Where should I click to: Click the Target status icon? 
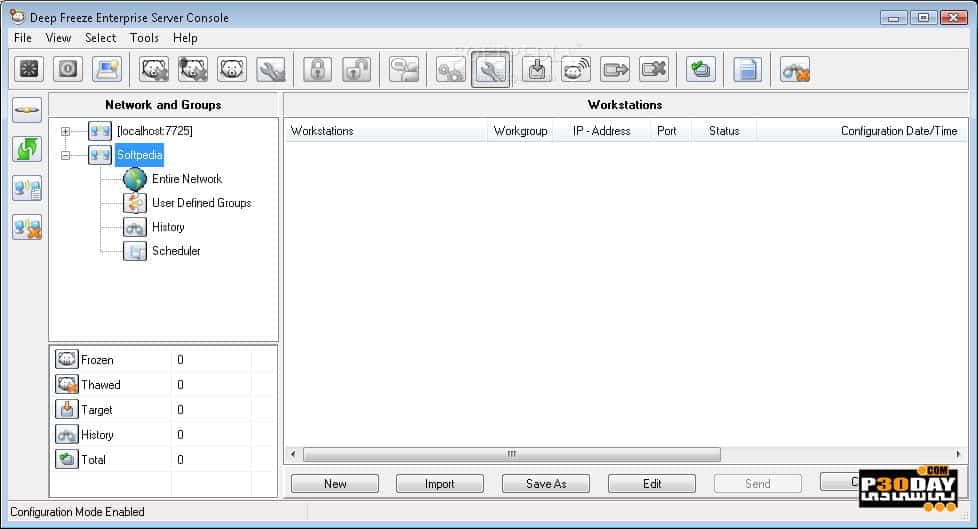67,409
